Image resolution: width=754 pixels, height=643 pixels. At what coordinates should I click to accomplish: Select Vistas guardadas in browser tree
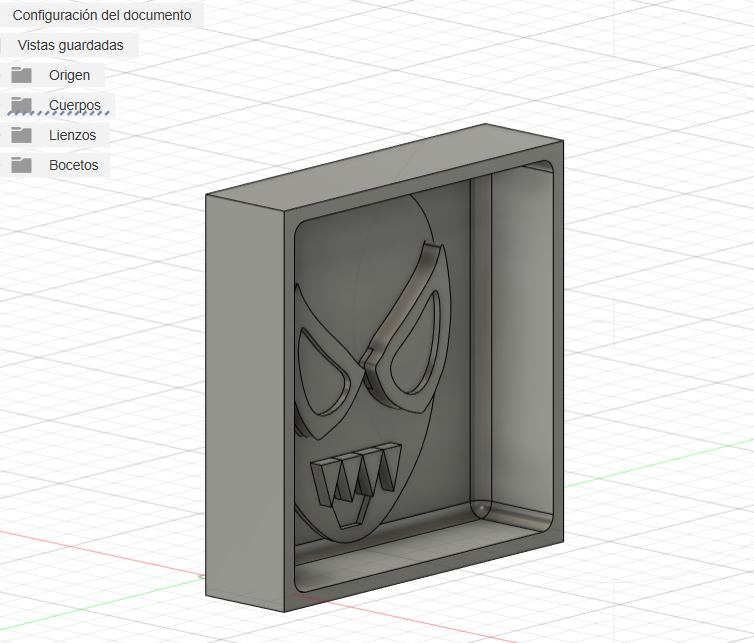click(x=70, y=45)
